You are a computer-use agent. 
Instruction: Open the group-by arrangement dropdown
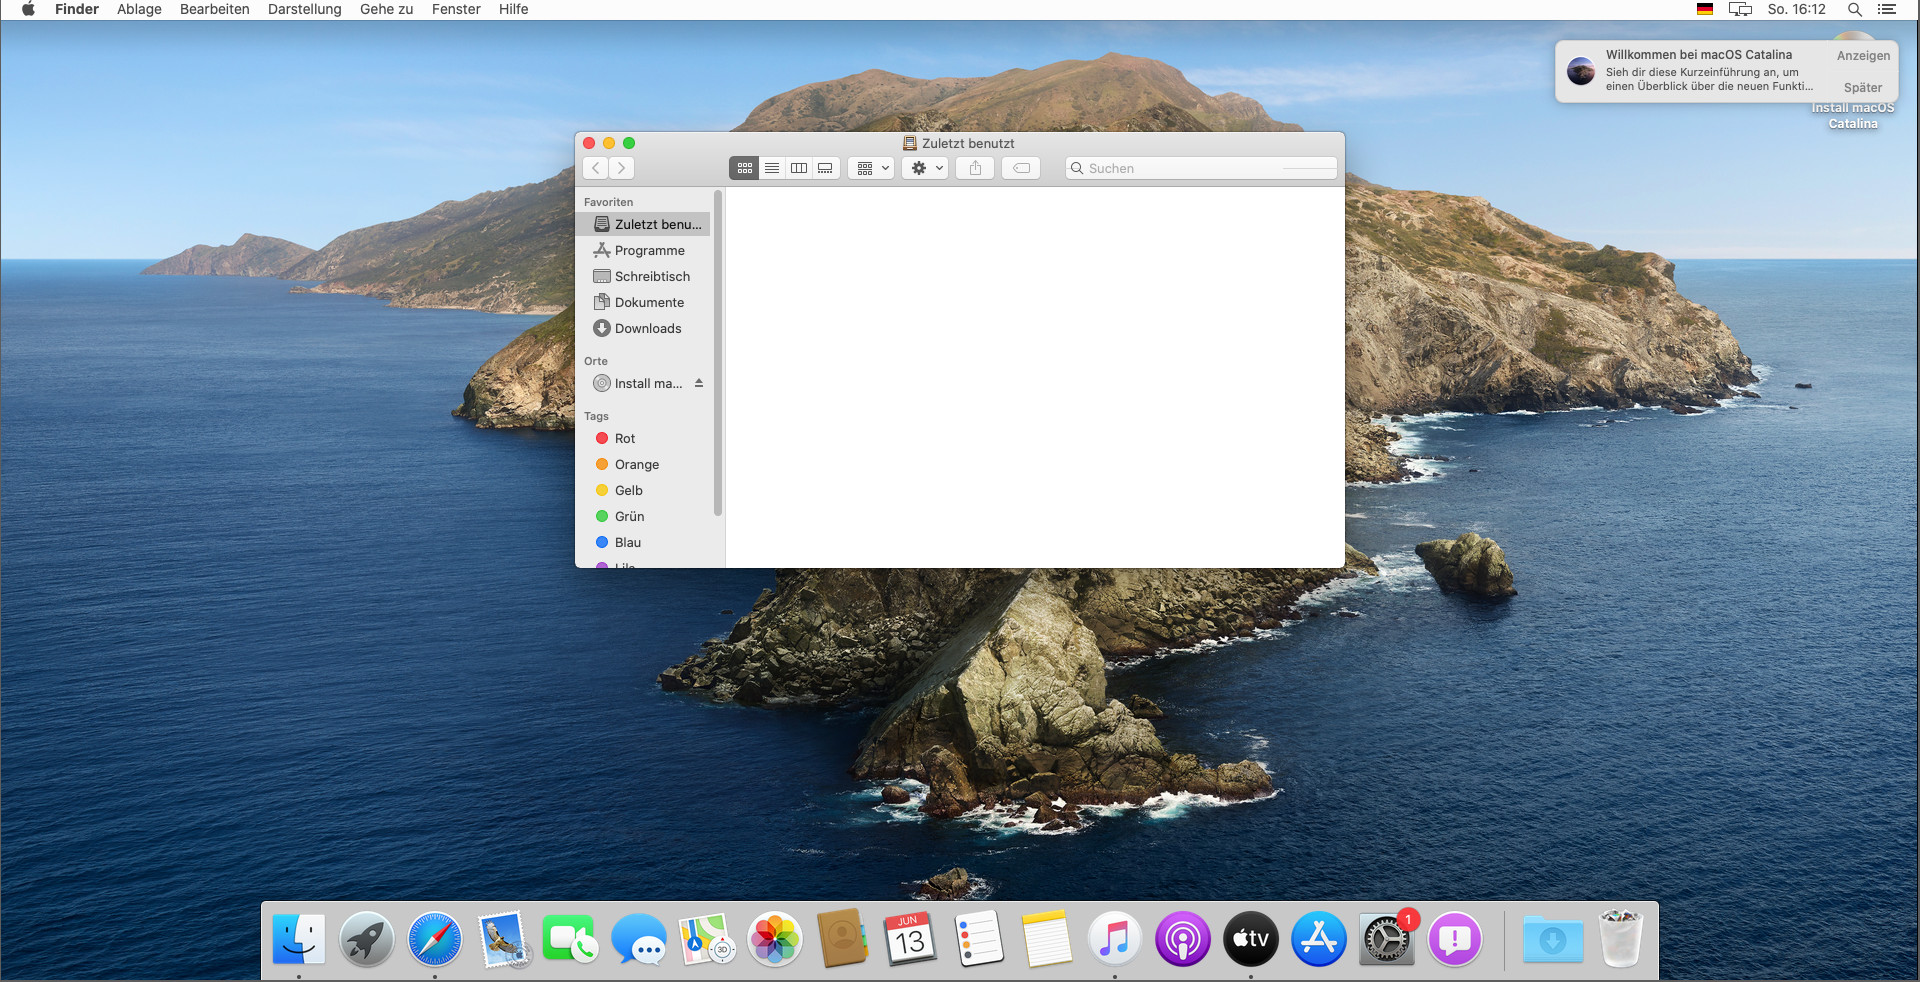coord(872,168)
